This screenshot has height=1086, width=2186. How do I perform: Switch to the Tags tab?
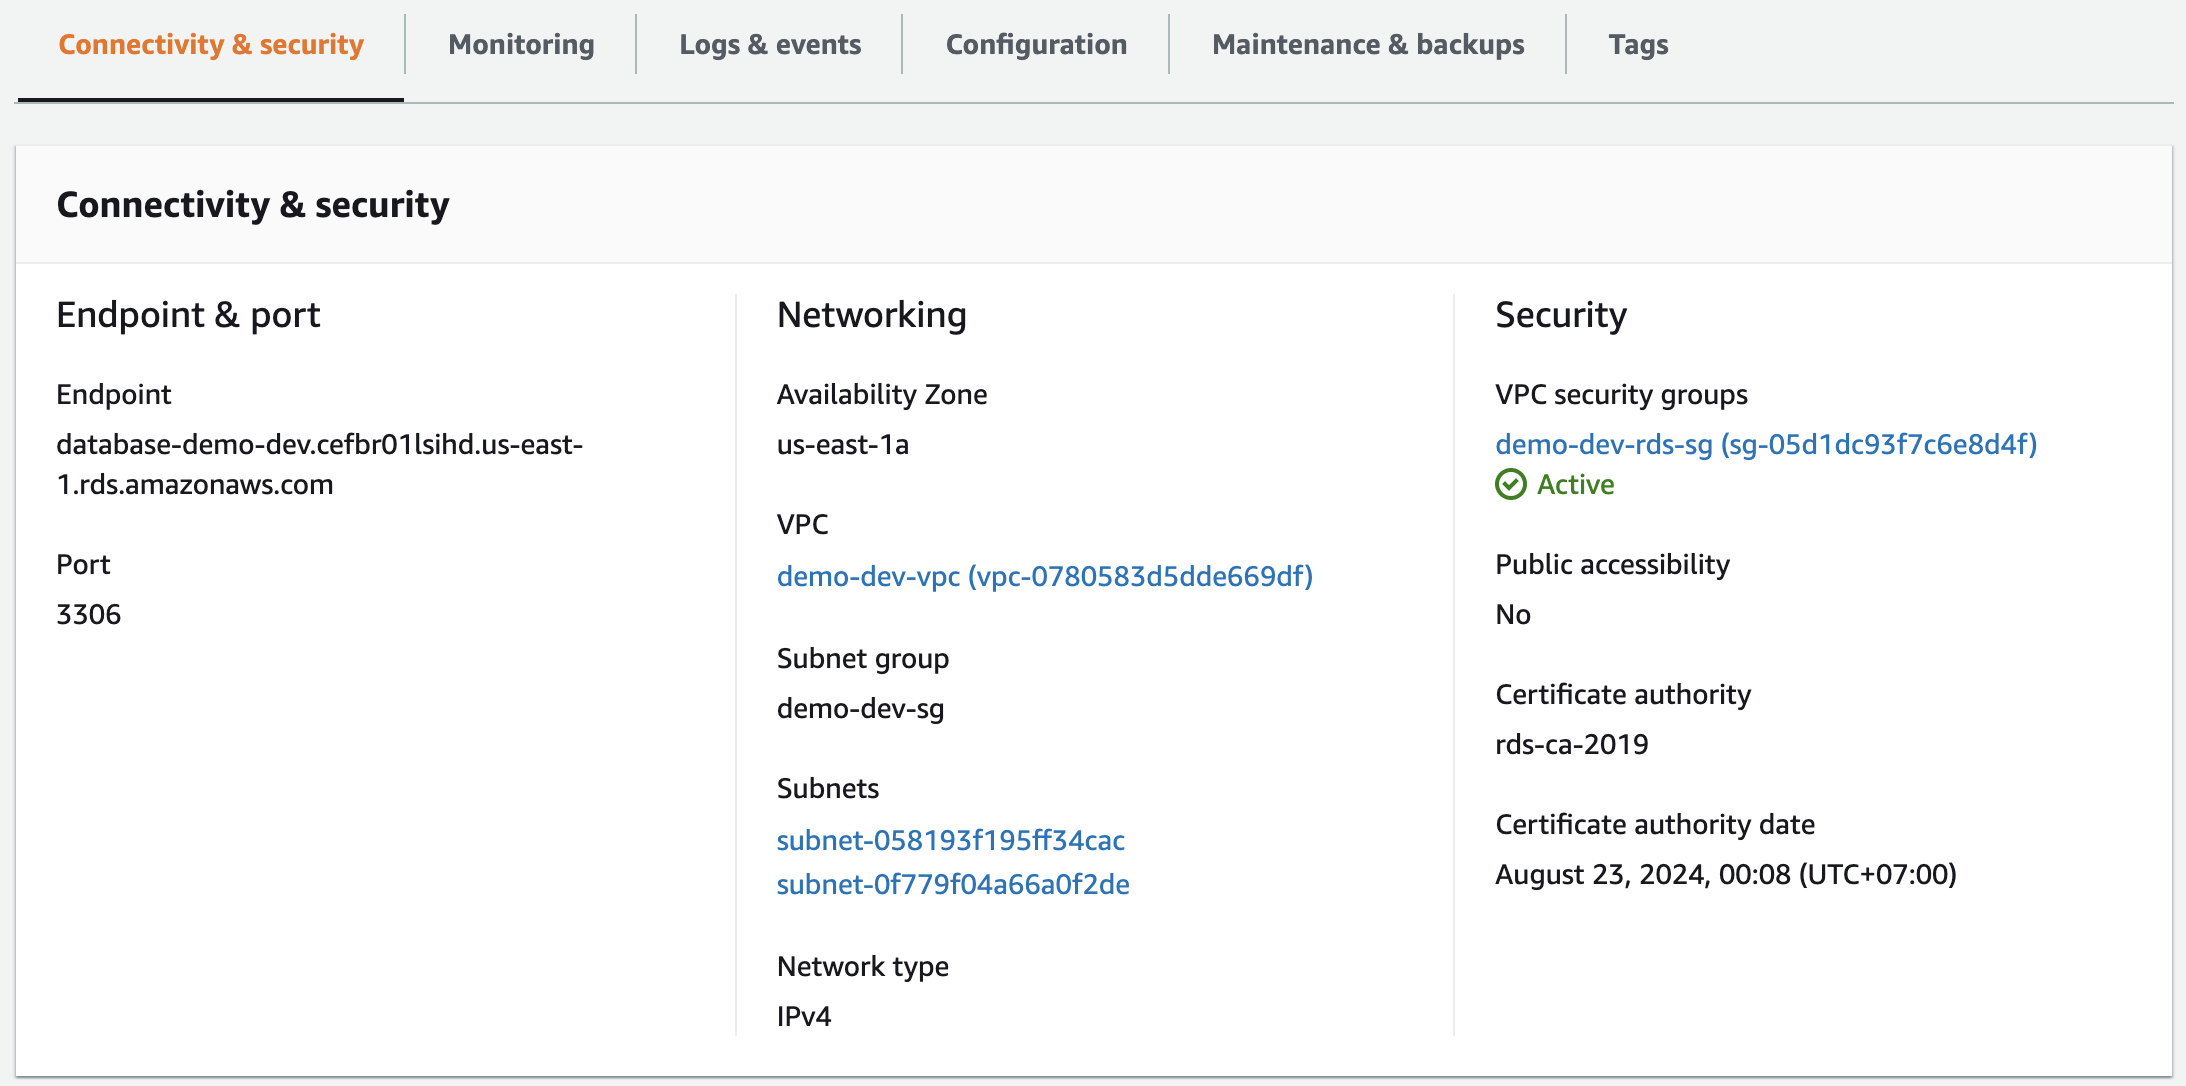[x=1637, y=44]
